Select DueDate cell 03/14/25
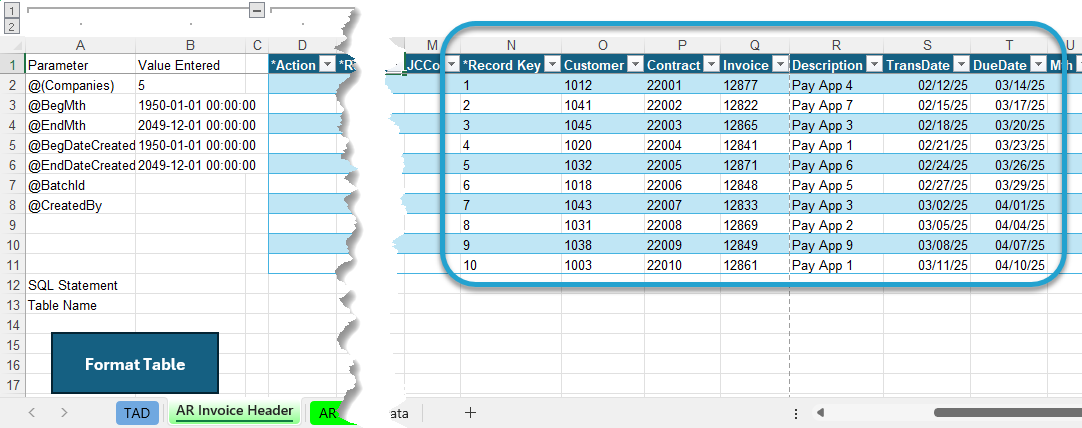This screenshot has width=1082, height=428. point(1009,86)
